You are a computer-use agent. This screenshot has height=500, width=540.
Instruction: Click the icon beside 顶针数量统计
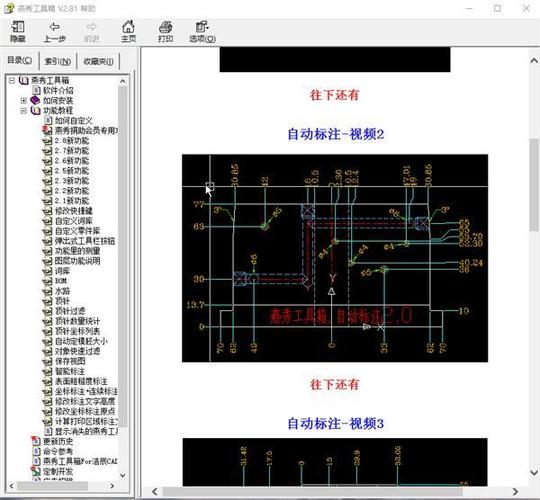(47, 321)
